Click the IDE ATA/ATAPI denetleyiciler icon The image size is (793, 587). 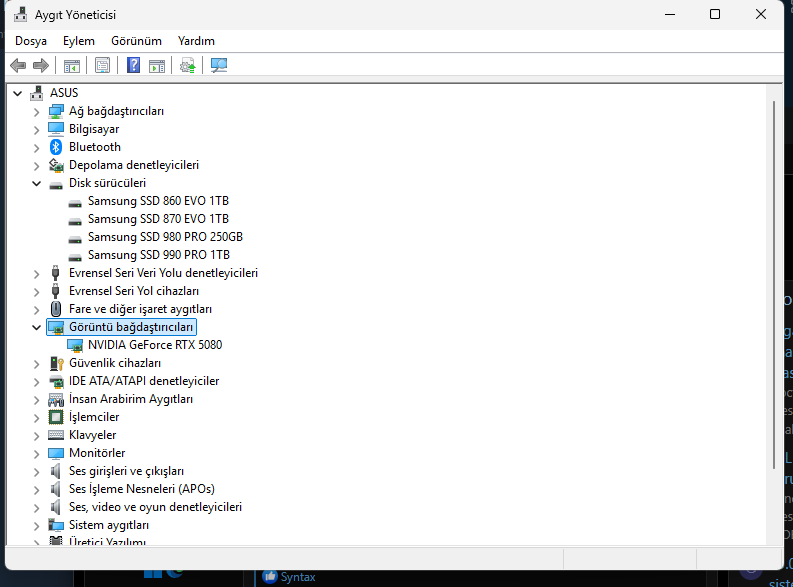click(x=56, y=381)
